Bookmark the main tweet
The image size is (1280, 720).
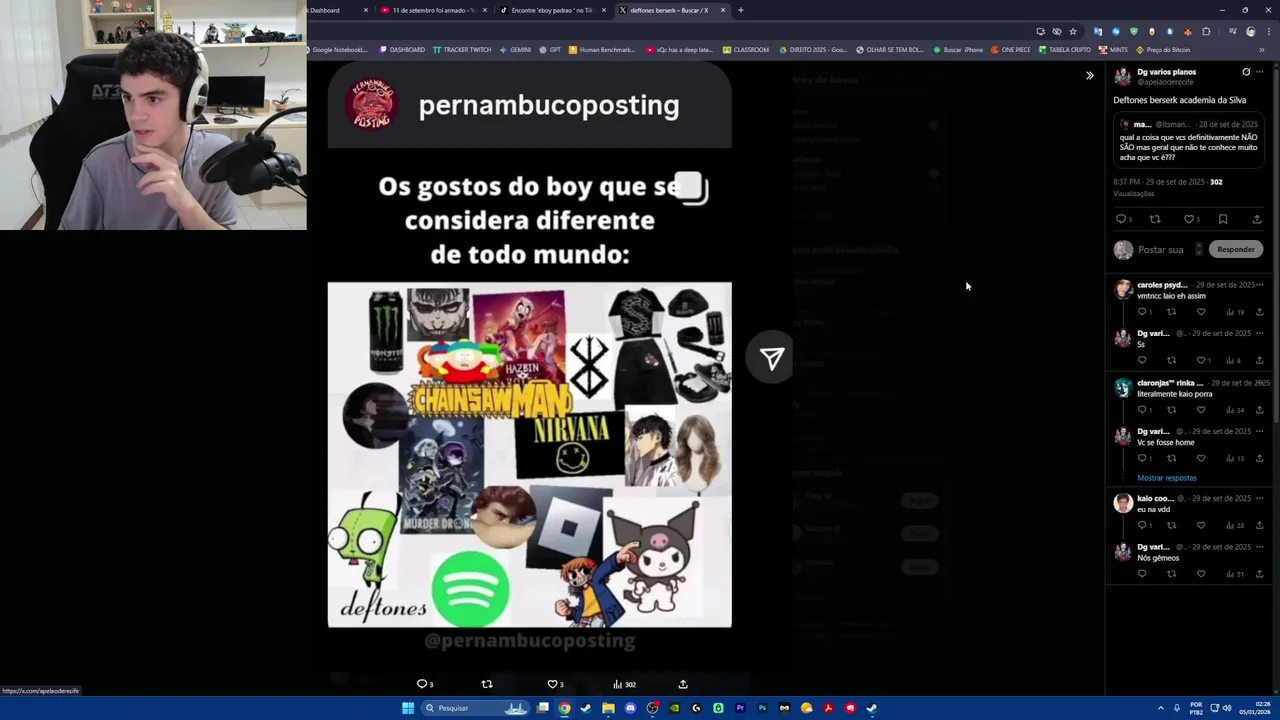pyautogui.click(x=1223, y=219)
